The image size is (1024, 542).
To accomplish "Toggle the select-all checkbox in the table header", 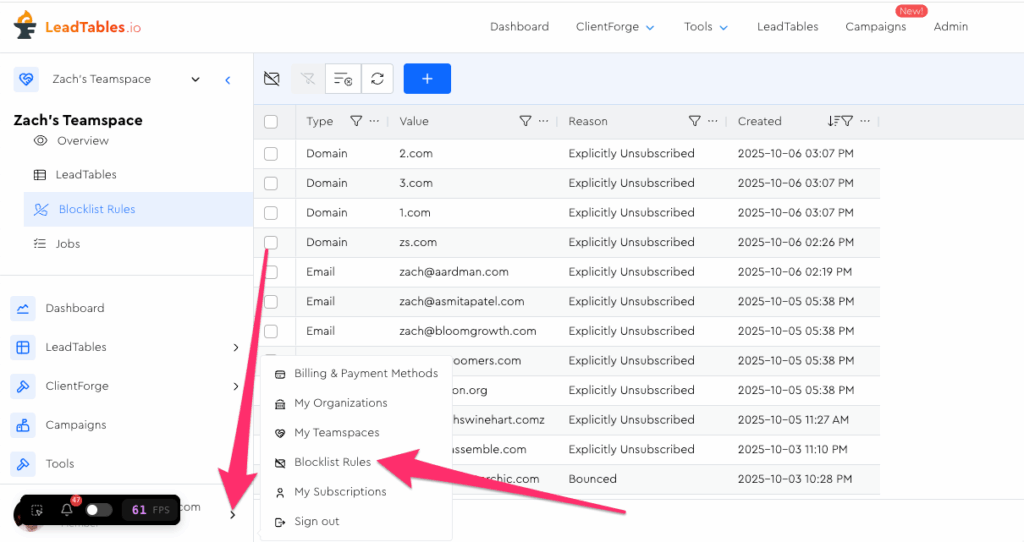I will [271, 121].
